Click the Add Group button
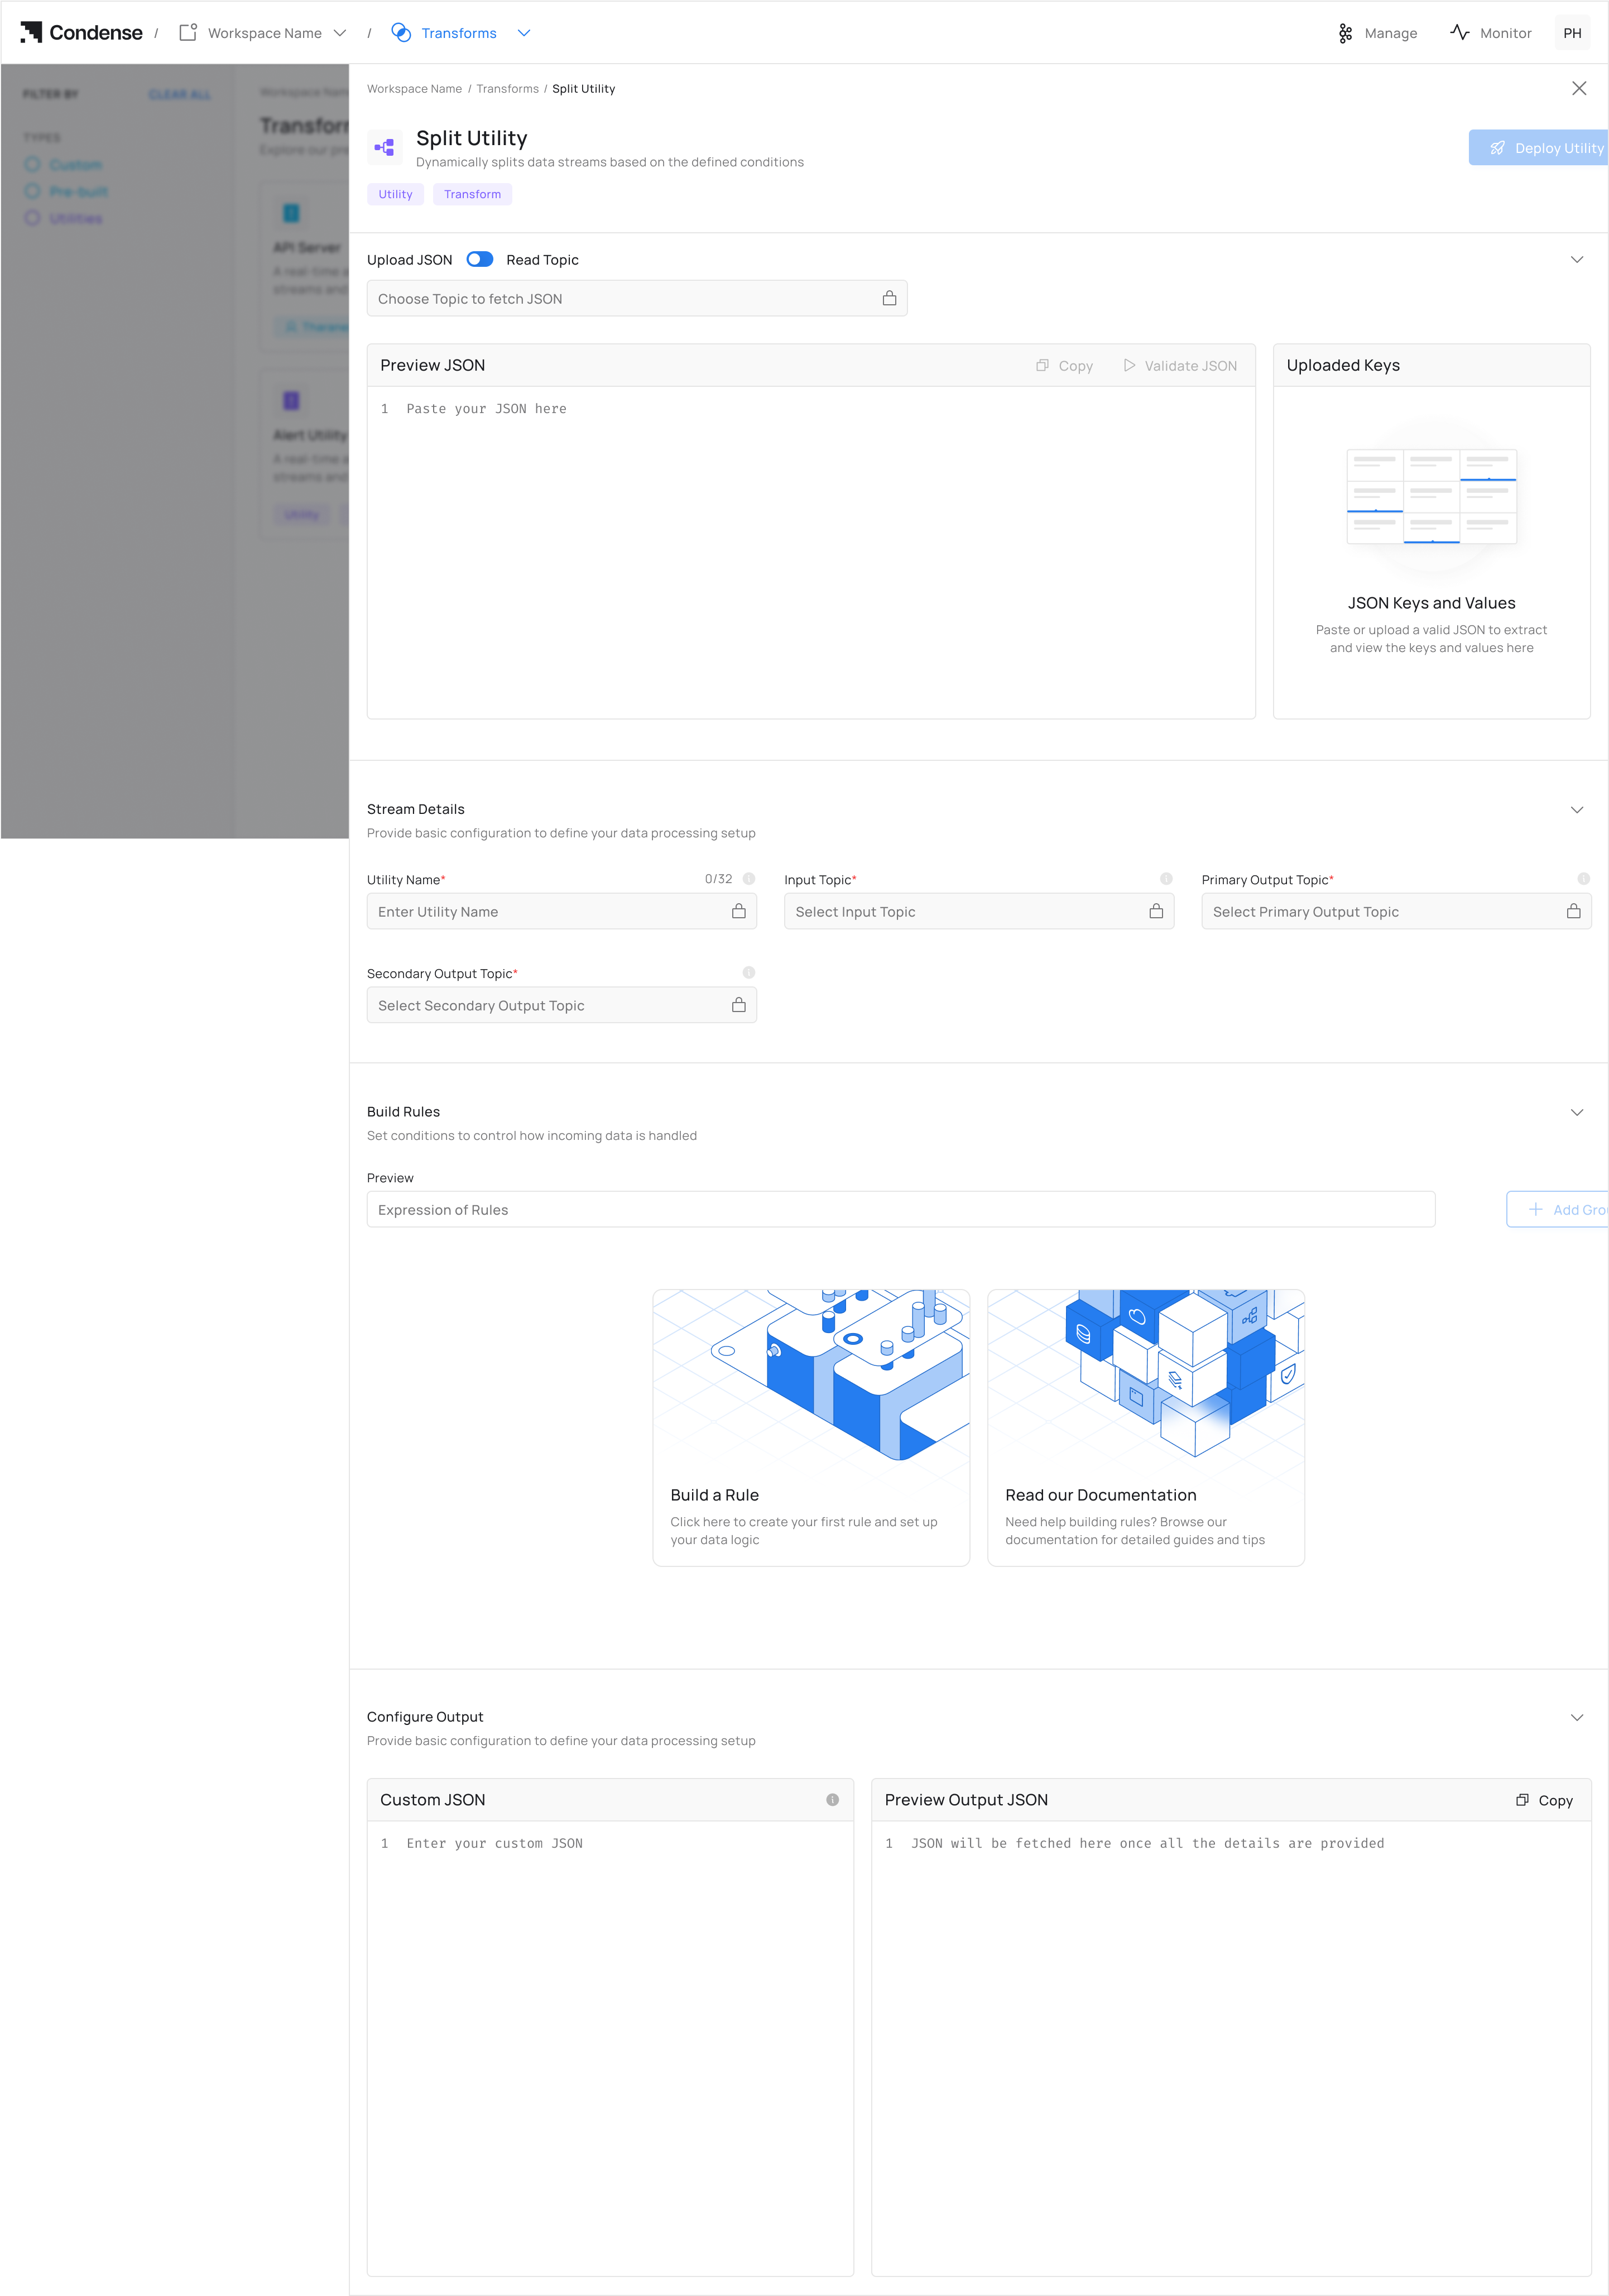The image size is (1609, 2296). tap(1557, 1209)
